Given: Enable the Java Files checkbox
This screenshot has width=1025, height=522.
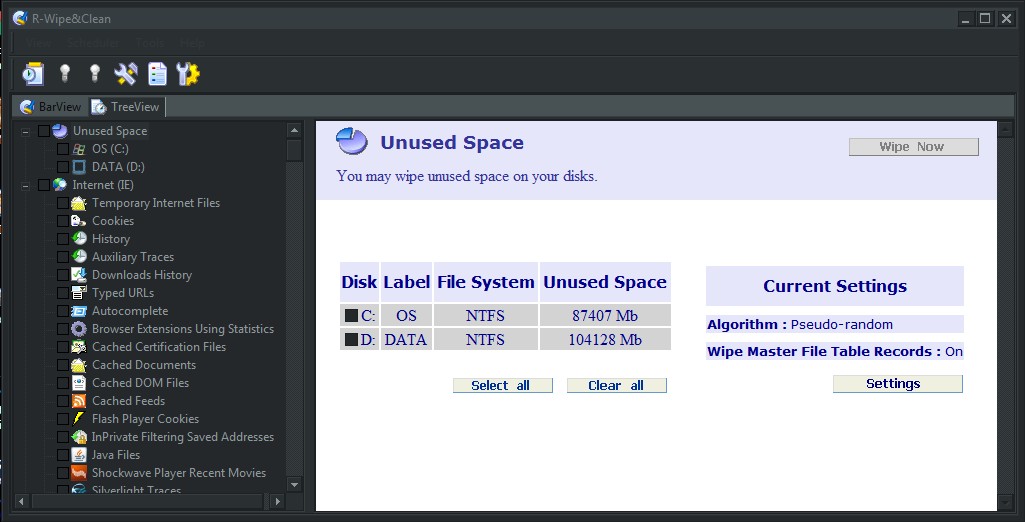Looking at the screenshot, I should tap(63, 455).
